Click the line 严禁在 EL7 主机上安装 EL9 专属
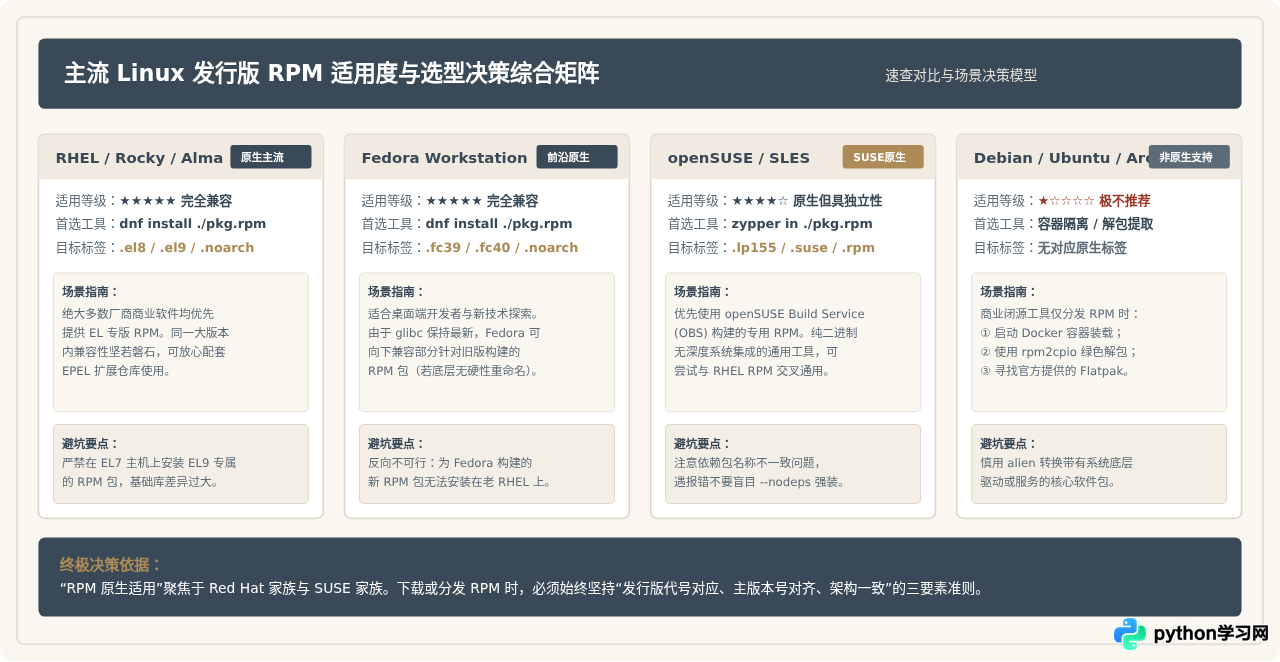Viewport: 1280px width, 662px height. [149, 463]
